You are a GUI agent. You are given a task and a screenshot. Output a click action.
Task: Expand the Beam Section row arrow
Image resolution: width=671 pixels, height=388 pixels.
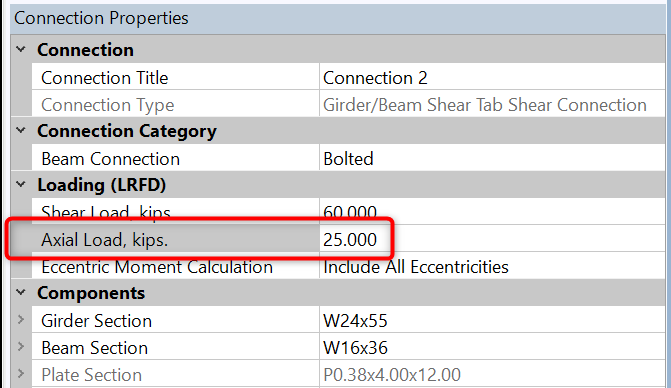[21, 347]
